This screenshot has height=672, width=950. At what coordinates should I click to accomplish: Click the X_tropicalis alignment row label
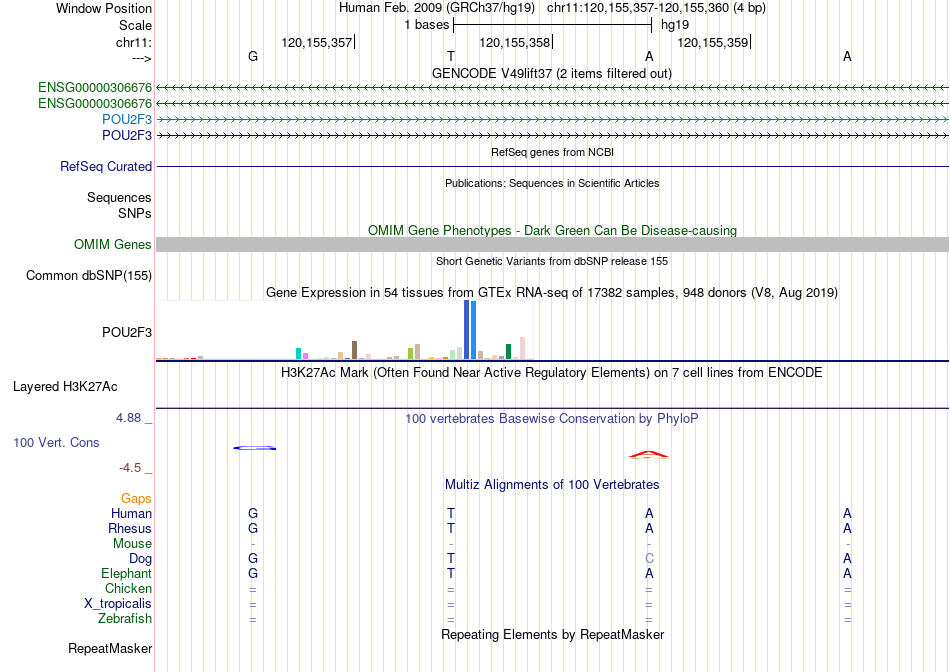click(x=118, y=604)
